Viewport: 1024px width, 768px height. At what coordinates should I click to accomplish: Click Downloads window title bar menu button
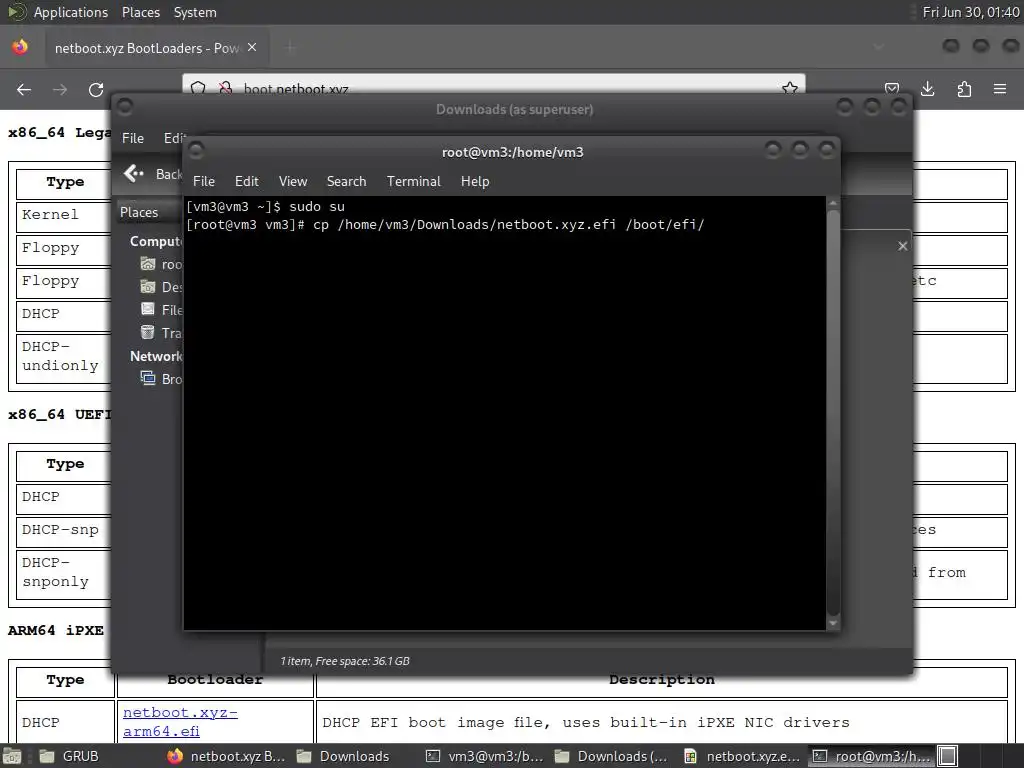(x=125, y=106)
